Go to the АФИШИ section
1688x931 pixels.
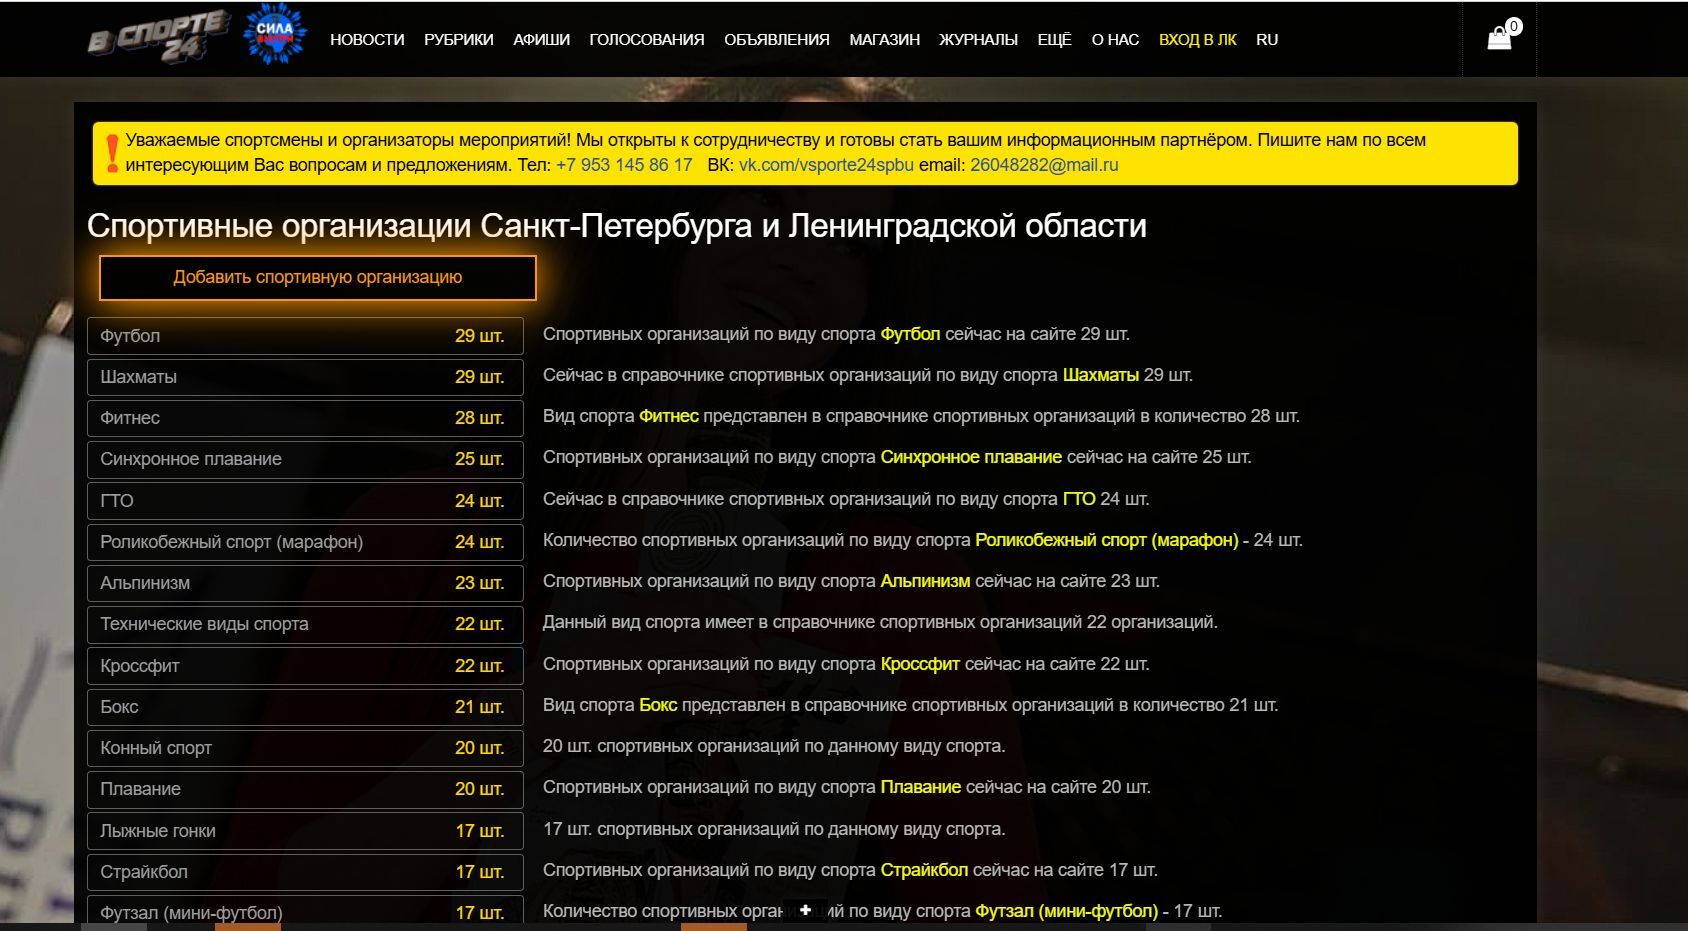coord(541,40)
